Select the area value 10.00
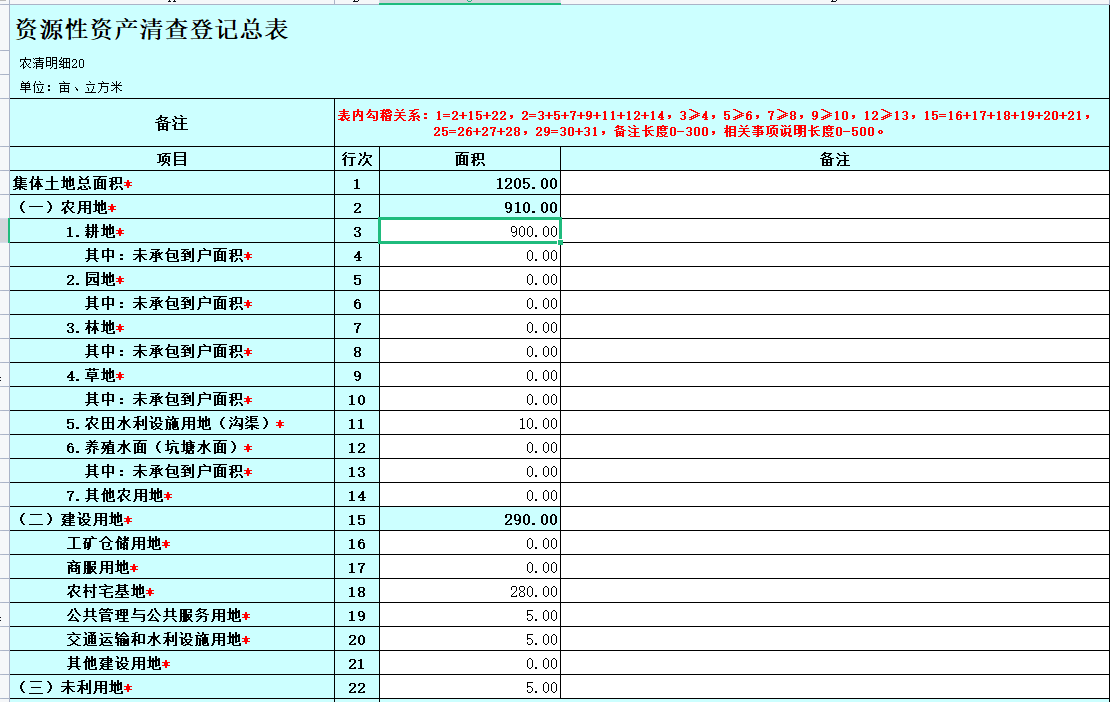The width and height of the screenshot is (1116, 702). click(470, 423)
